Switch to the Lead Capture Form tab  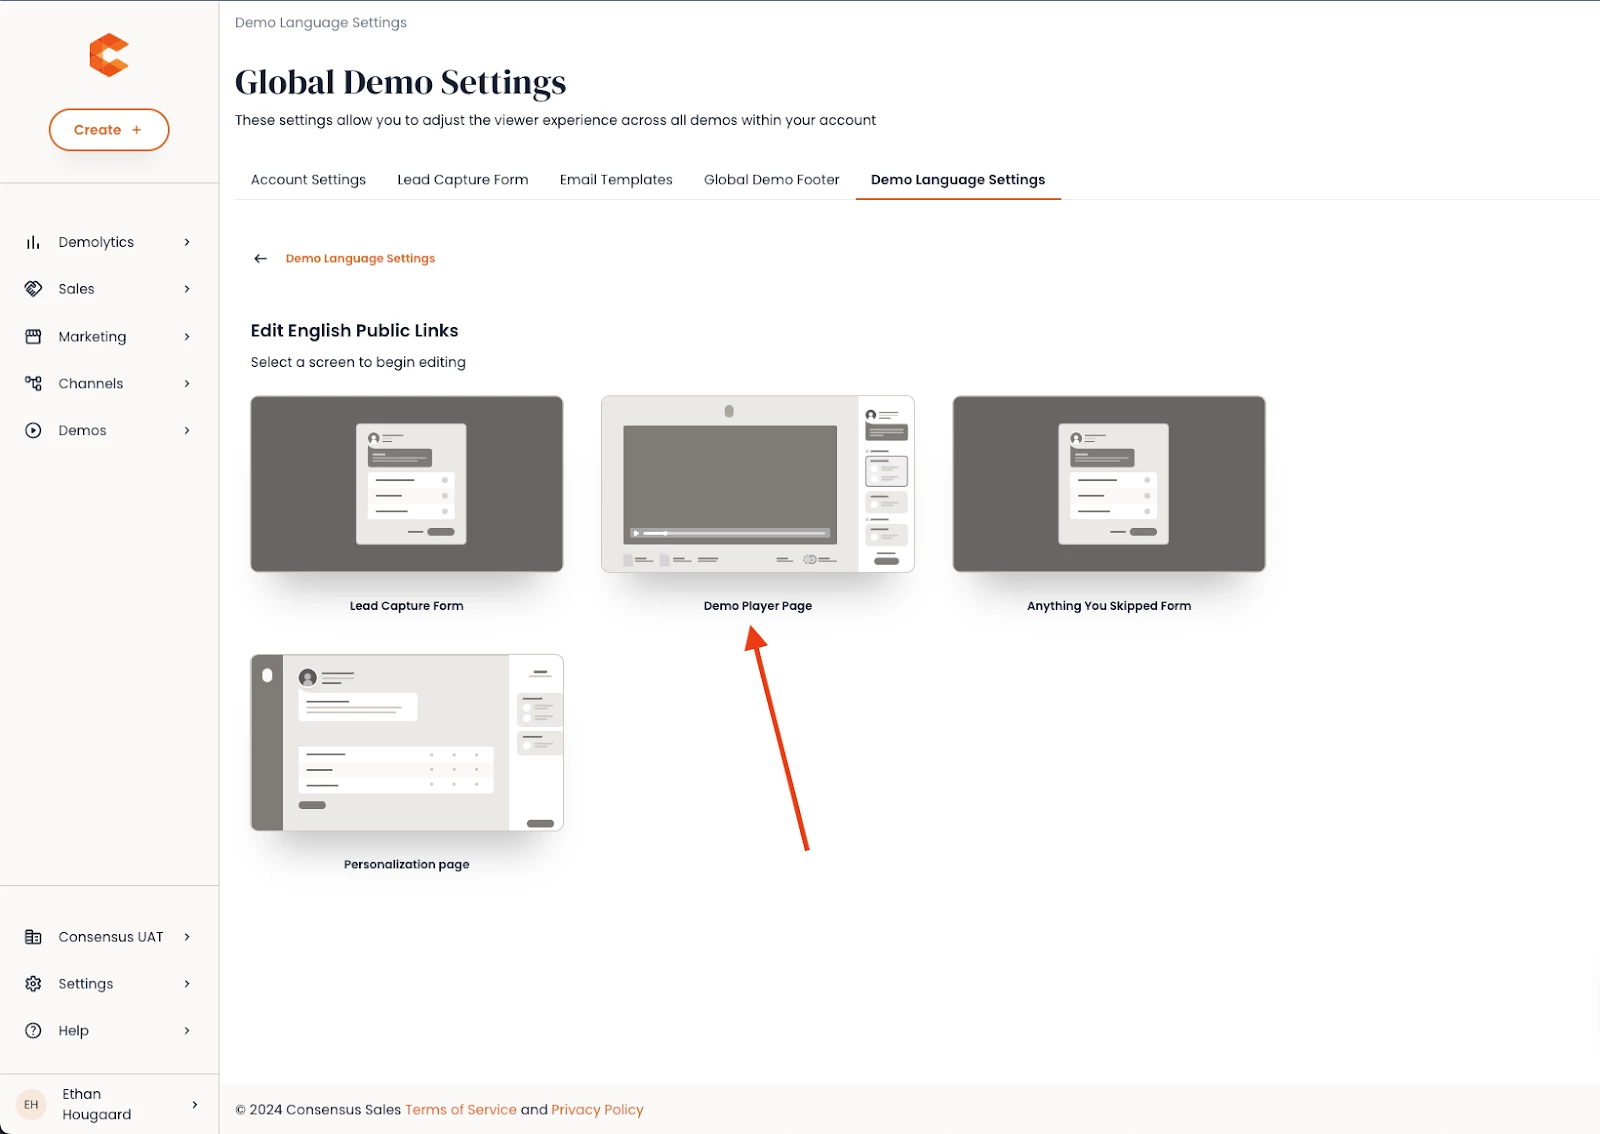(x=462, y=180)
